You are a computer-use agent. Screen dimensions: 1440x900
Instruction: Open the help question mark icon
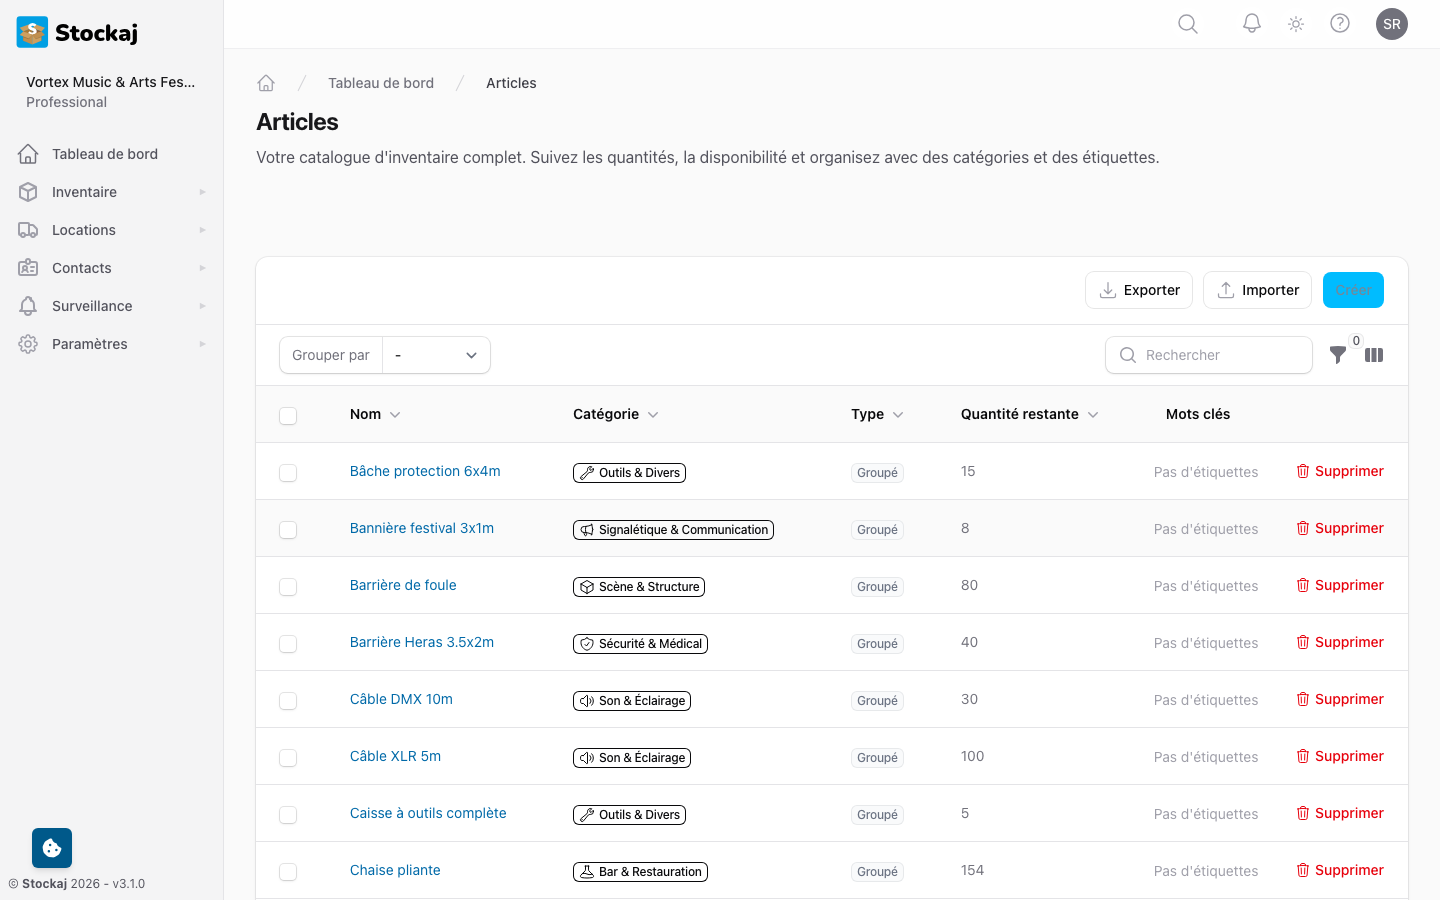[x=1340, y=23]
